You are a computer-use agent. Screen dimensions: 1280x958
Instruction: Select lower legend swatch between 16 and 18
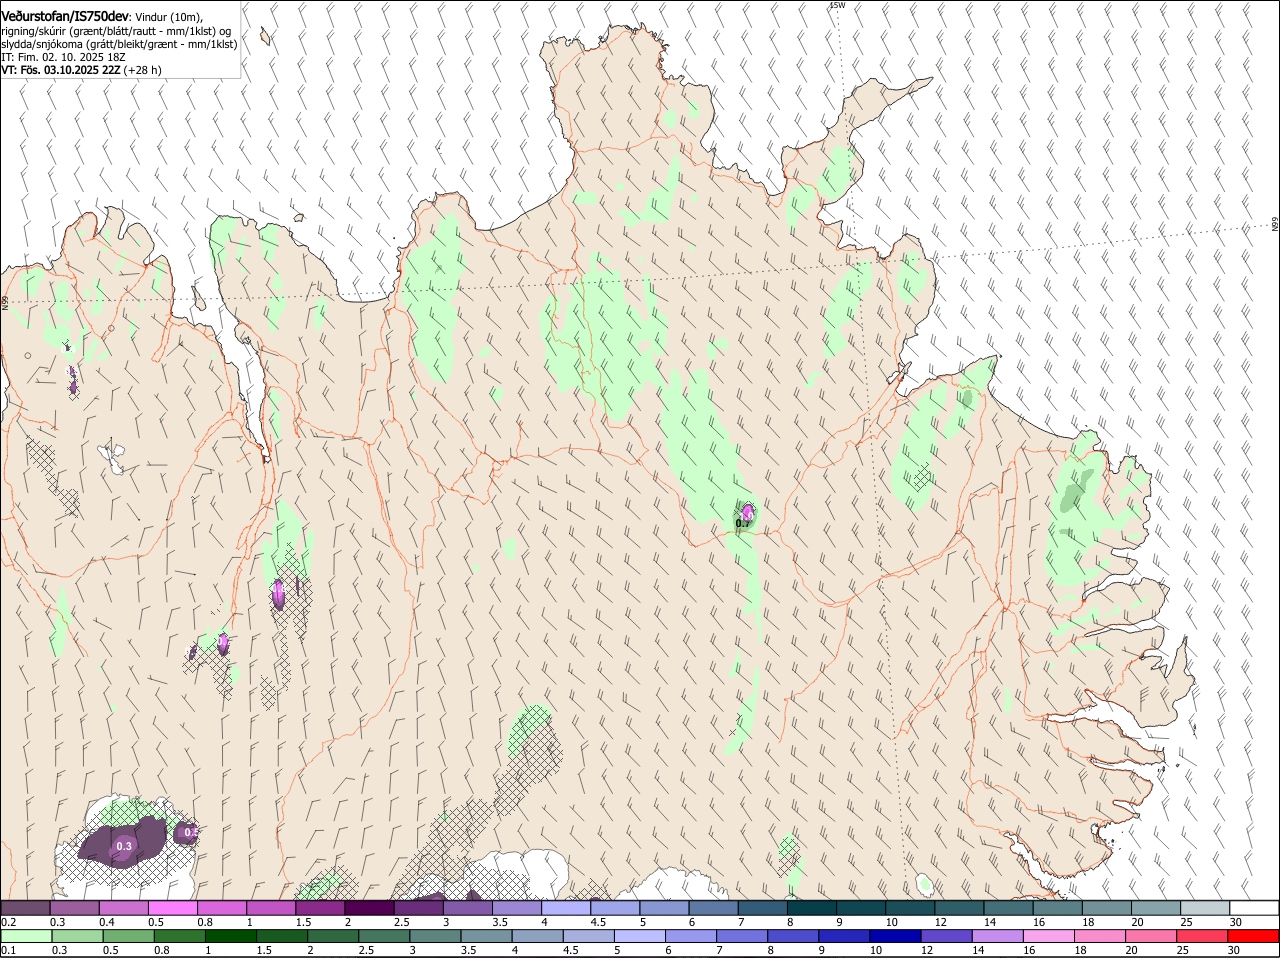coord(1050,937)
